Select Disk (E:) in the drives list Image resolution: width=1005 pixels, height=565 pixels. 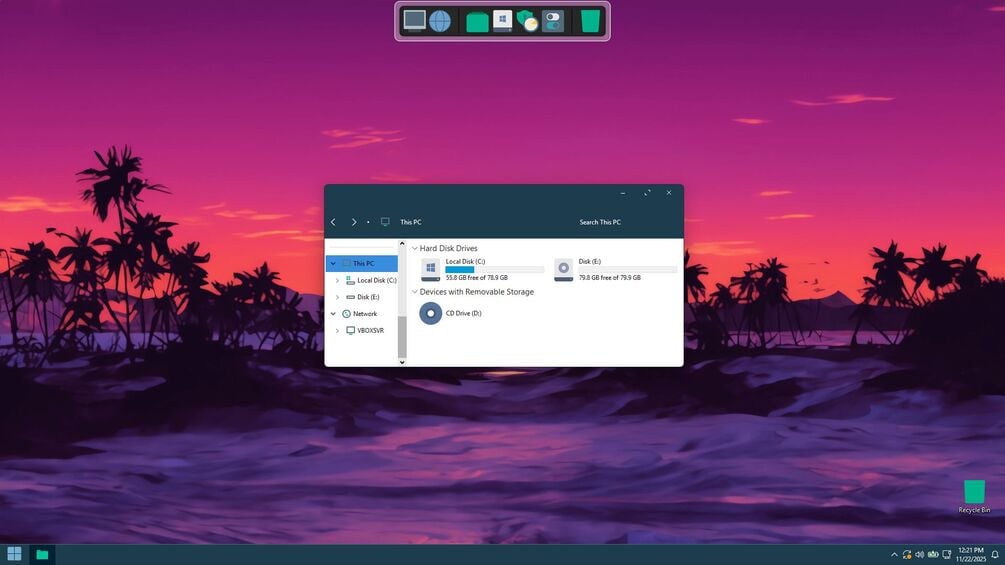pyautogui.click(x=615, y=270)
